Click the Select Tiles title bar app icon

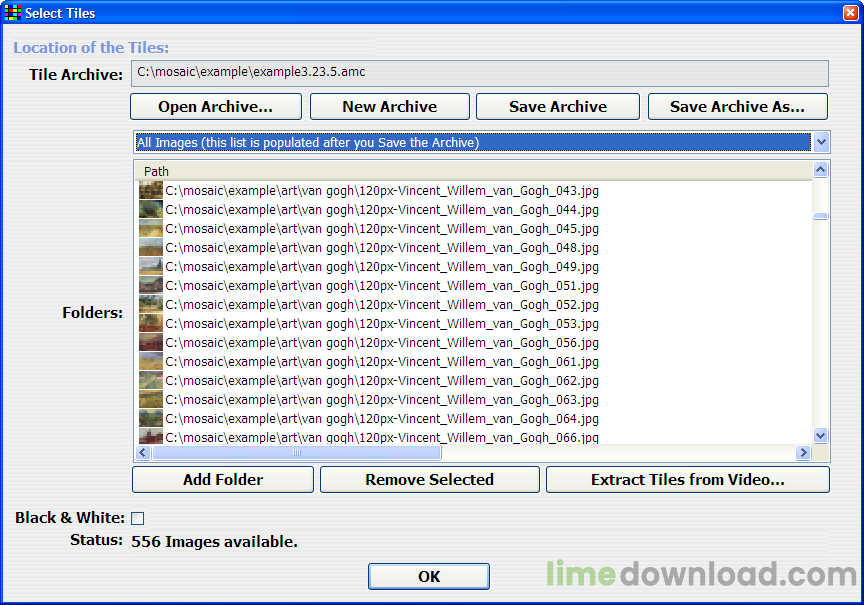click(x=13, y=14)
